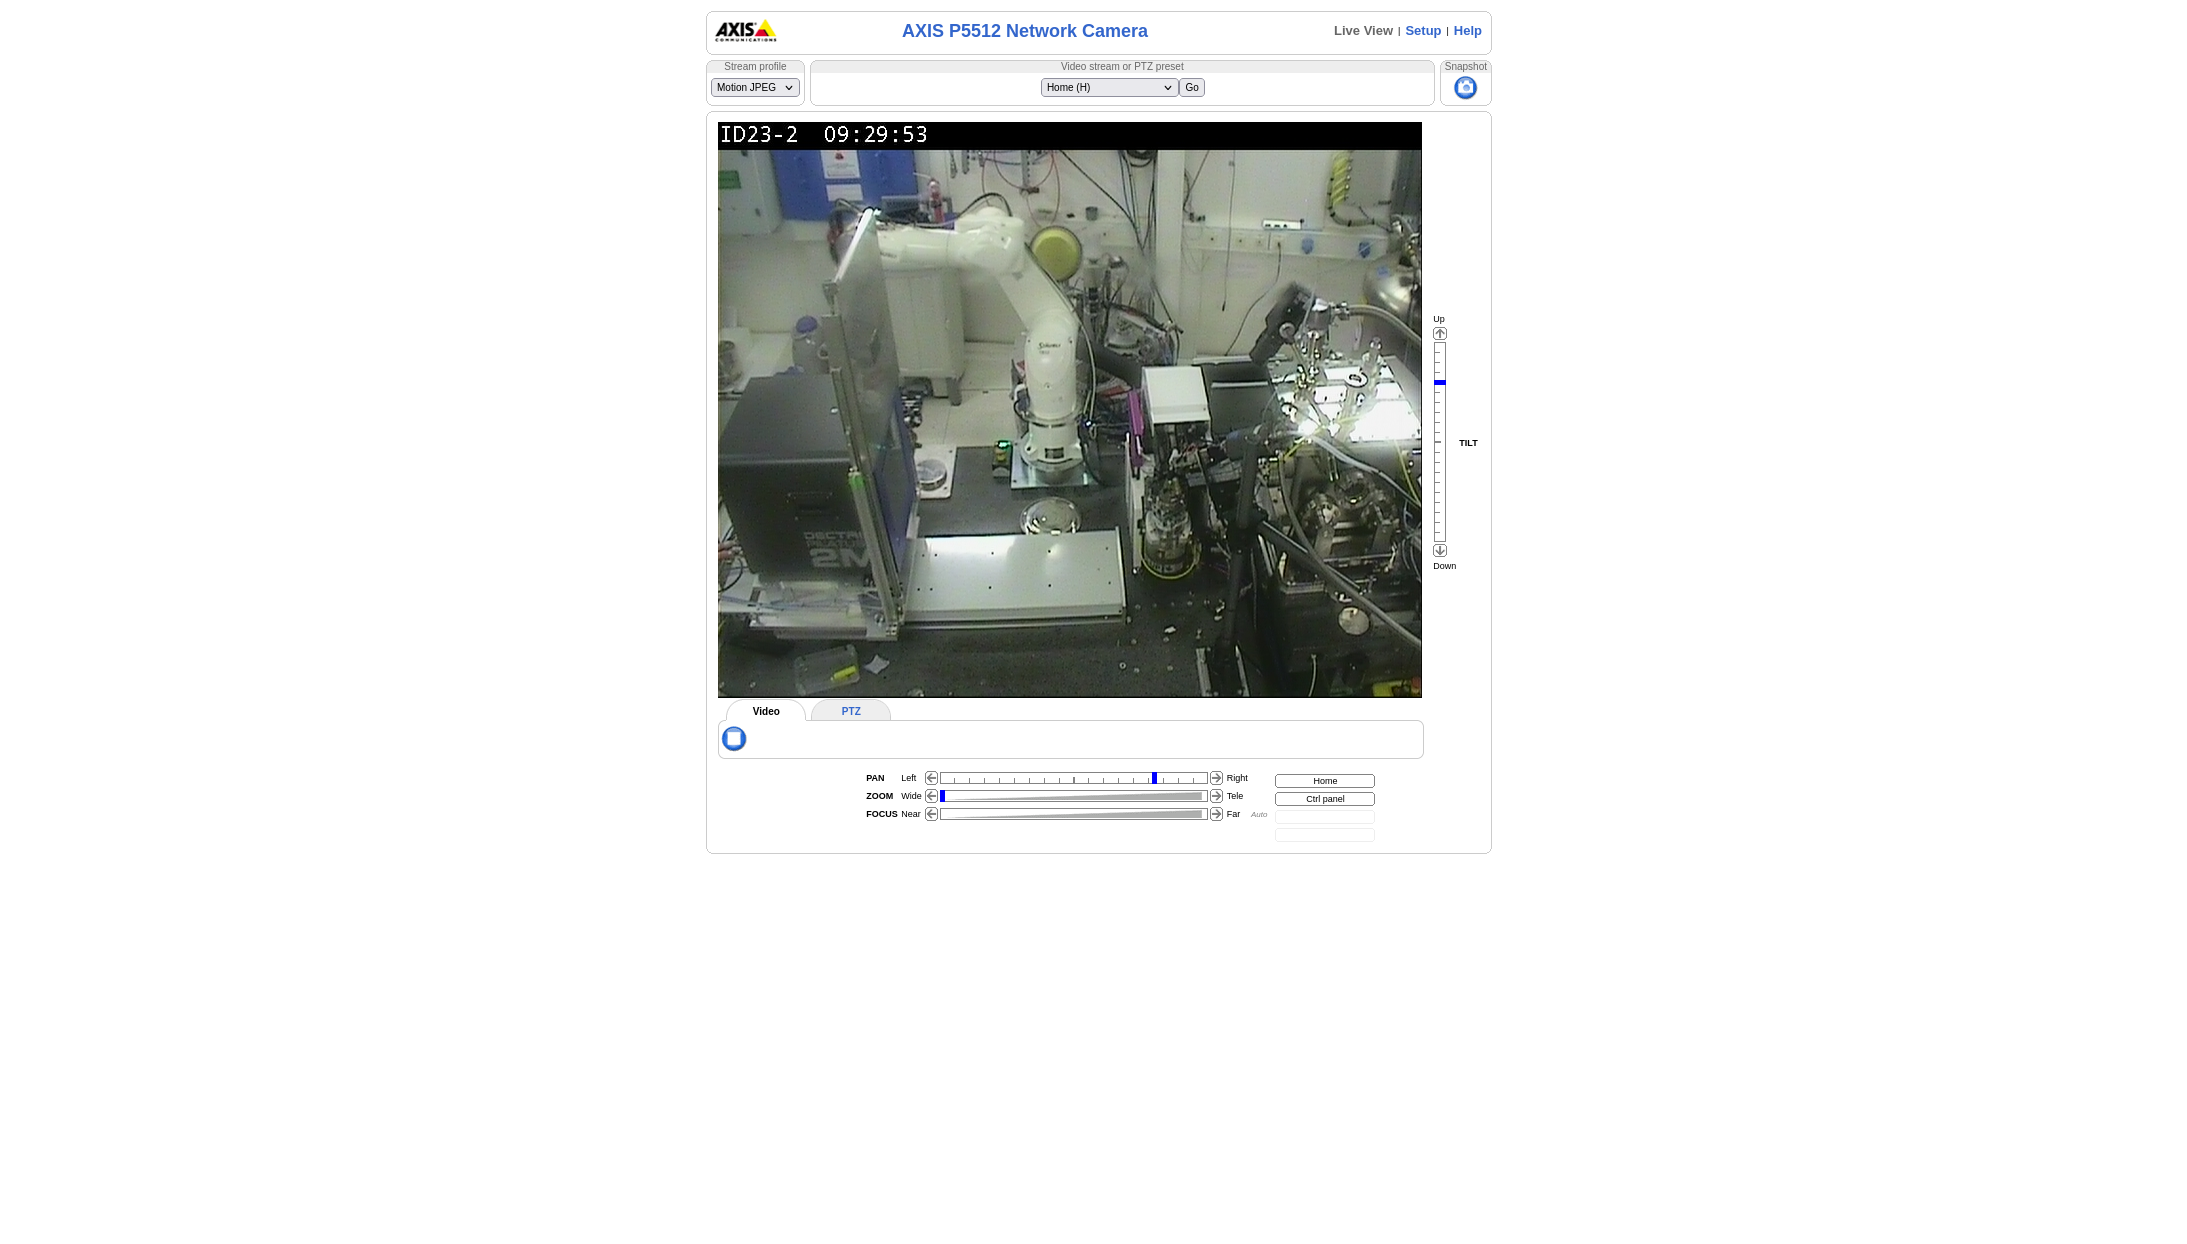The width and height of the screenshot is (2187, 1244).
Task: Take a snapshot using the camera icon
Action: pyautogui.click(x=1465, y=88)
